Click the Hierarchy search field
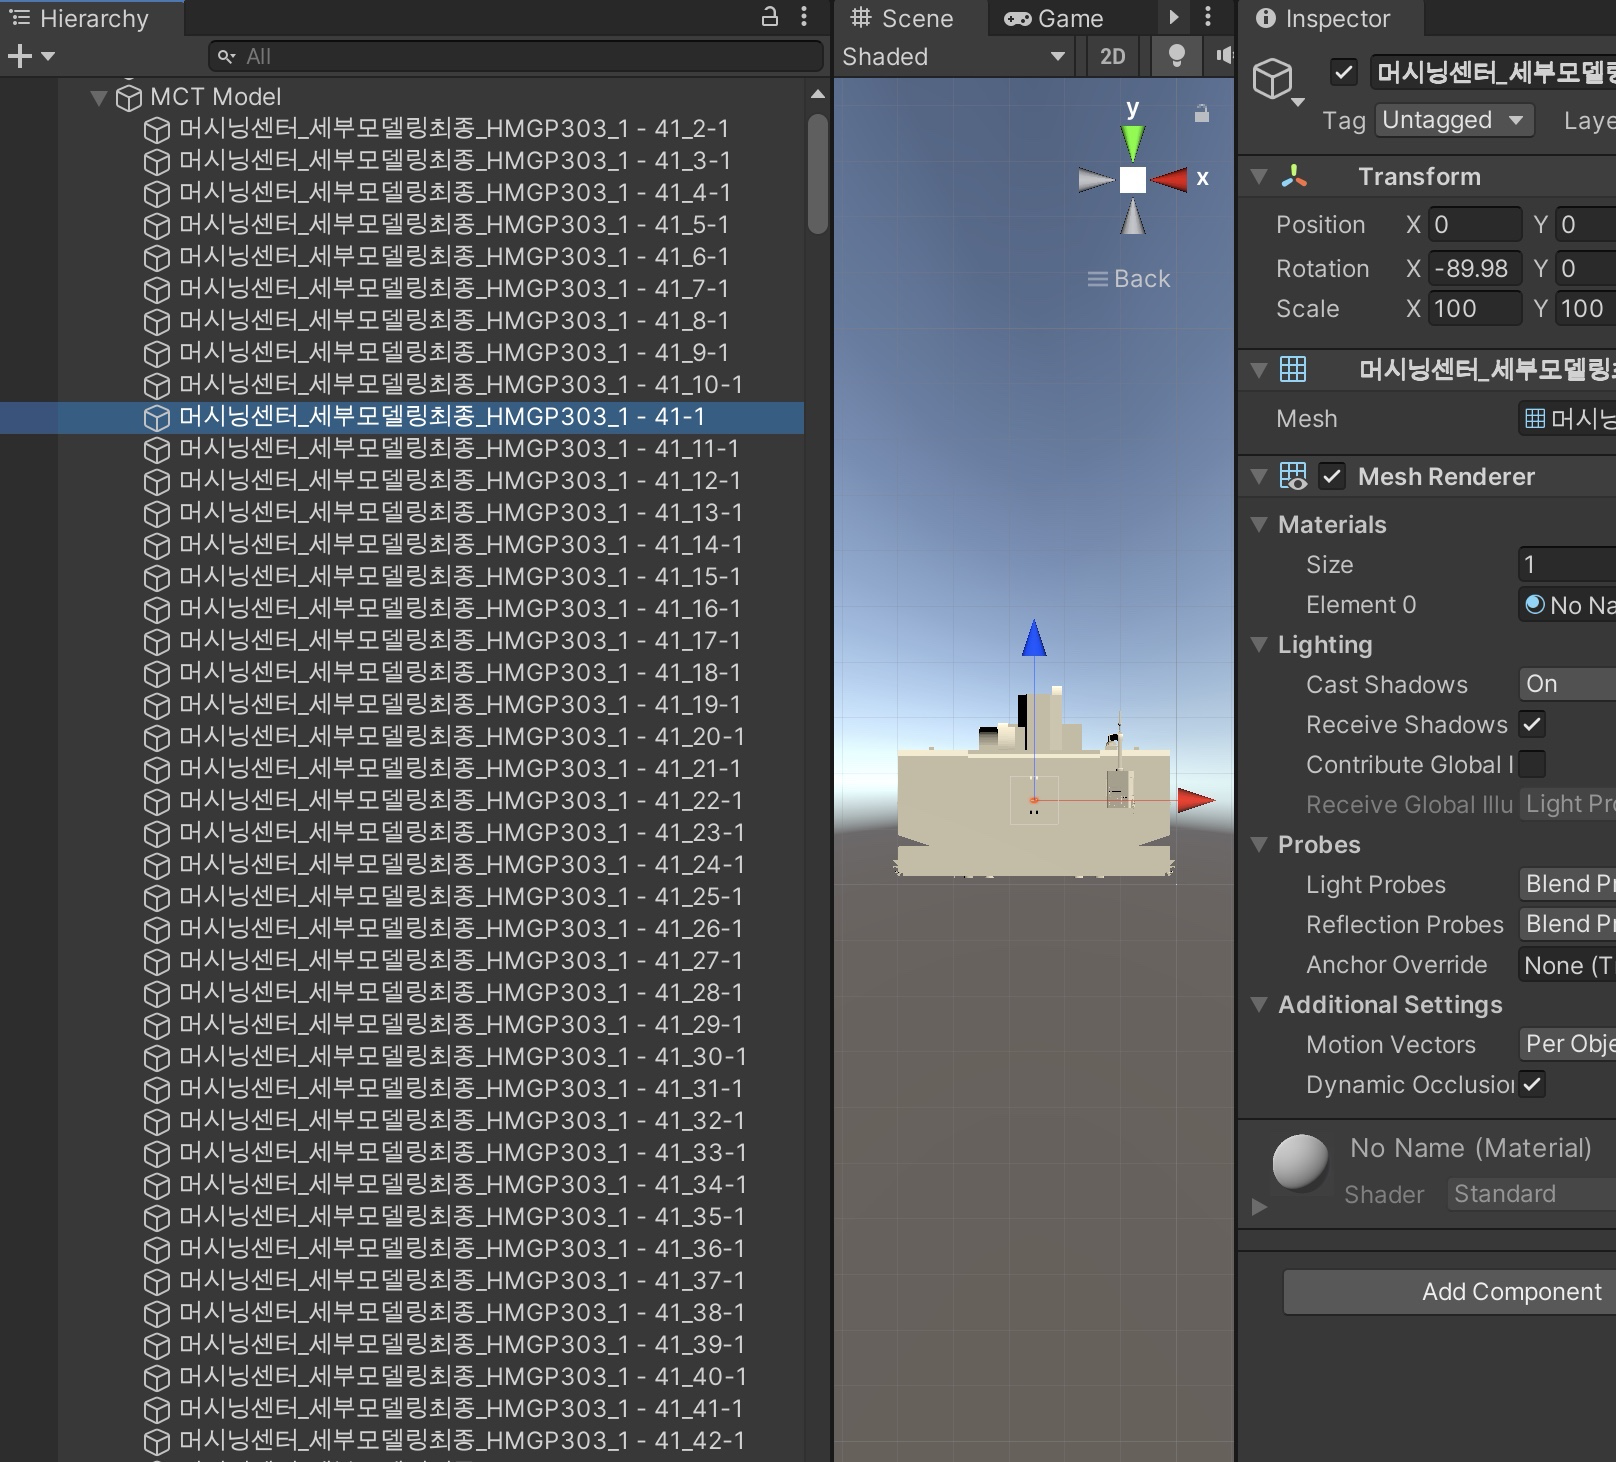This screenshot has width=1616, height=1462. [515, 57]
